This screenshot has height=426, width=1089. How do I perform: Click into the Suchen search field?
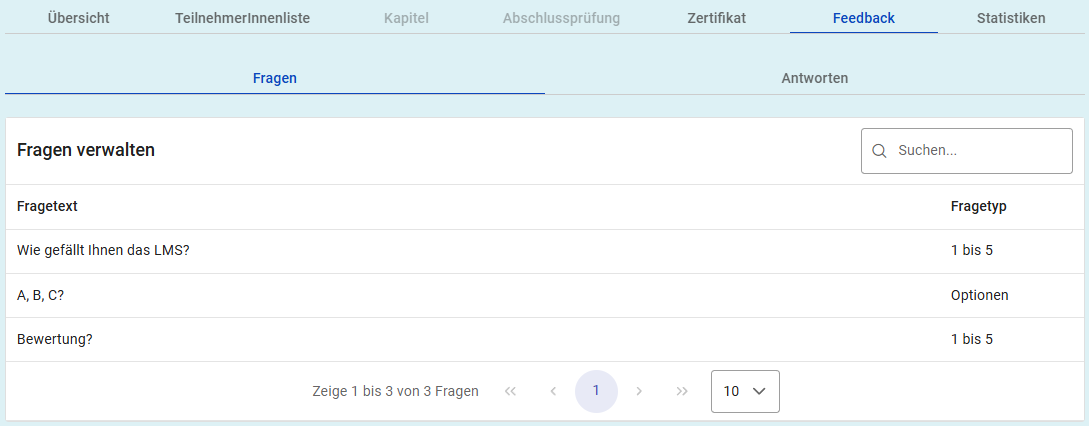977,151
